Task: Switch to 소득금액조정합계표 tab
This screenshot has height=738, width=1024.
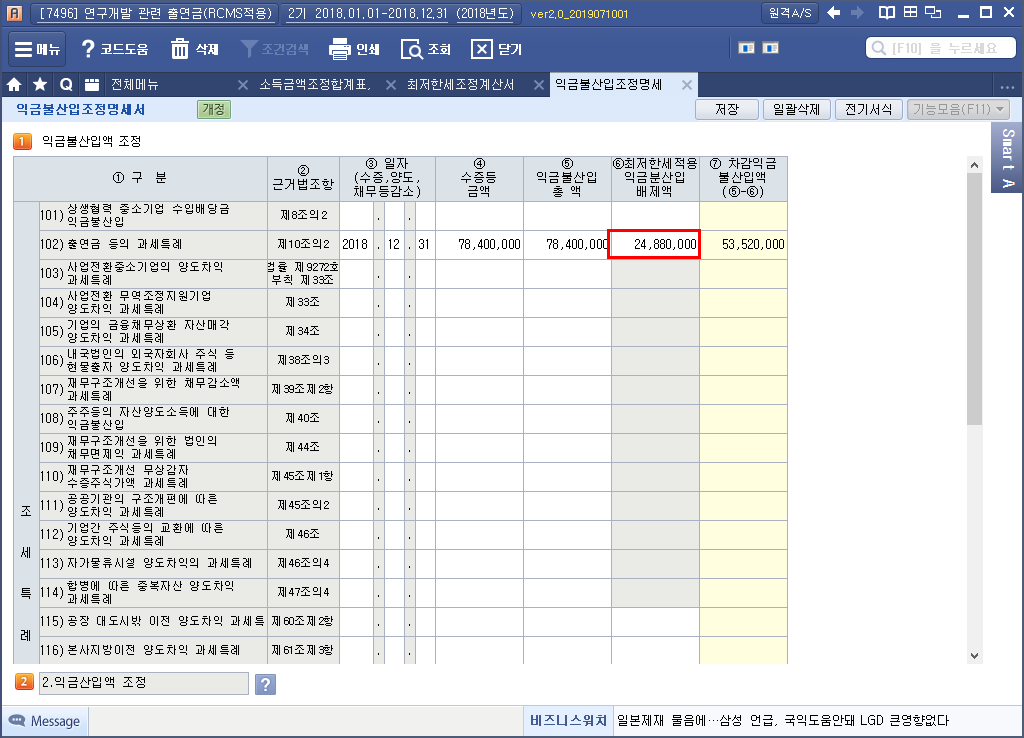Action: 315,84
